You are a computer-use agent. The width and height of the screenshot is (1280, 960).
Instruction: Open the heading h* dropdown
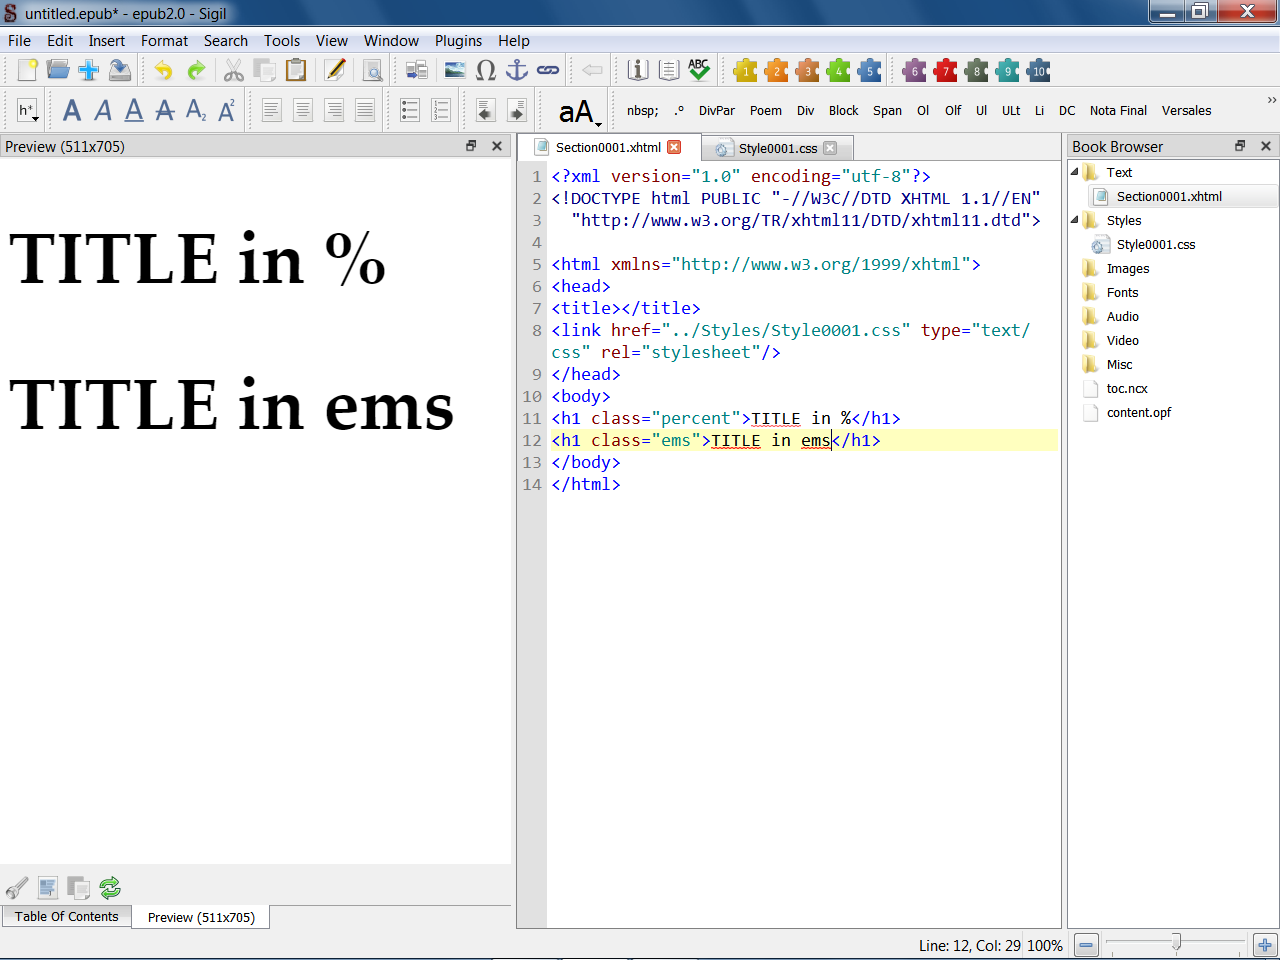pos(28,110)
